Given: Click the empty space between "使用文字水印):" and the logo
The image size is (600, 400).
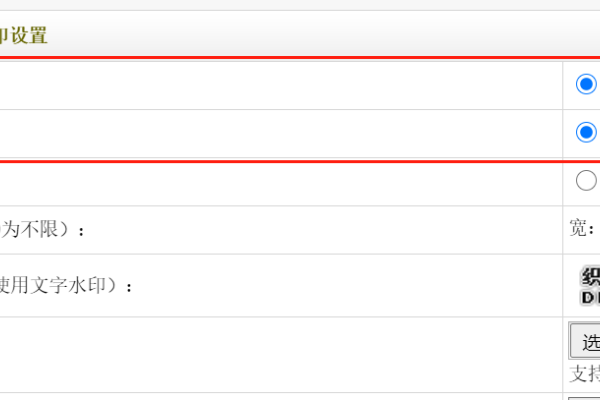Looking at the screenshot, I should click(350, 286).
